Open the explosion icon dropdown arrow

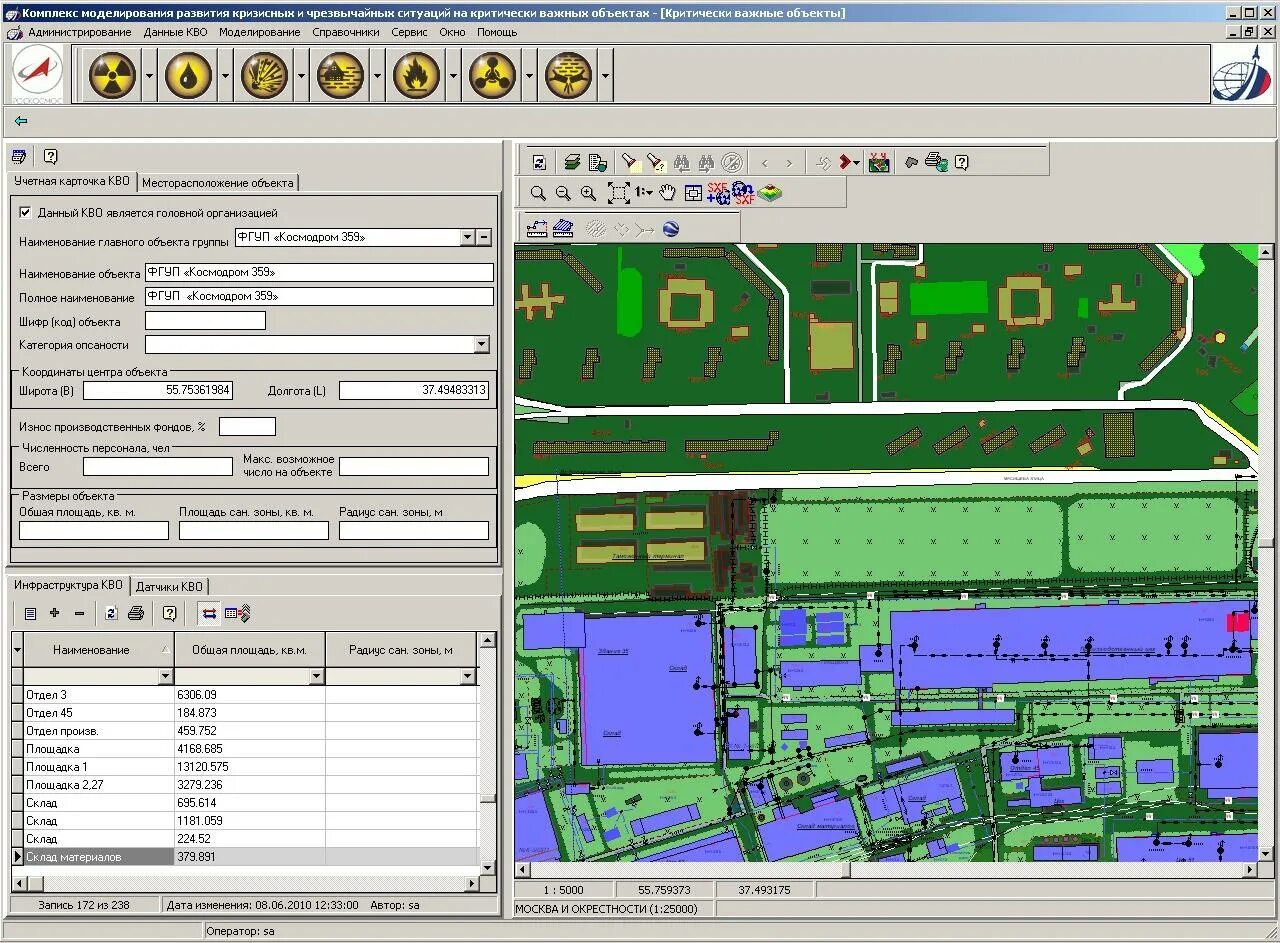(301, 76)
